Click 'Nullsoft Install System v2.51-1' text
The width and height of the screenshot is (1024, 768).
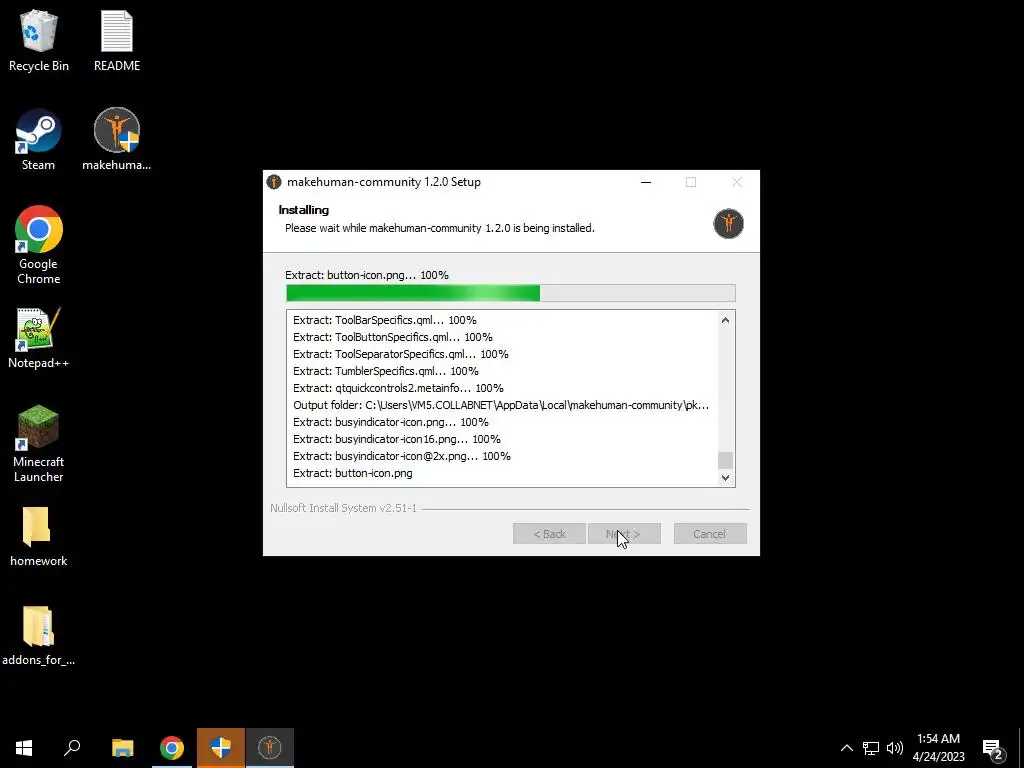coord(344,508)
